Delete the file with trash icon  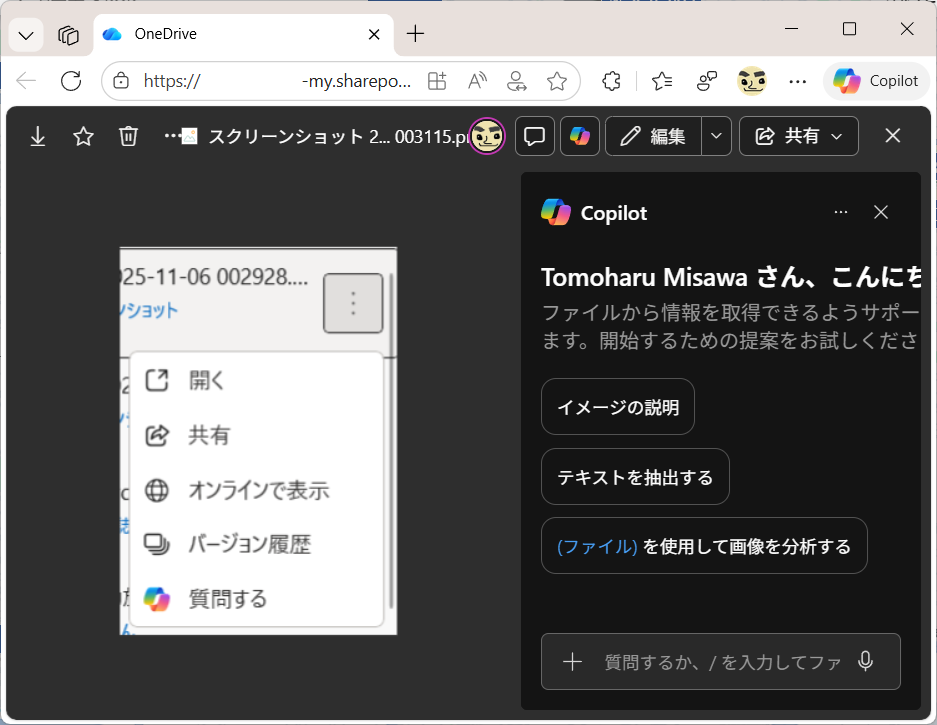click(128, 136)
